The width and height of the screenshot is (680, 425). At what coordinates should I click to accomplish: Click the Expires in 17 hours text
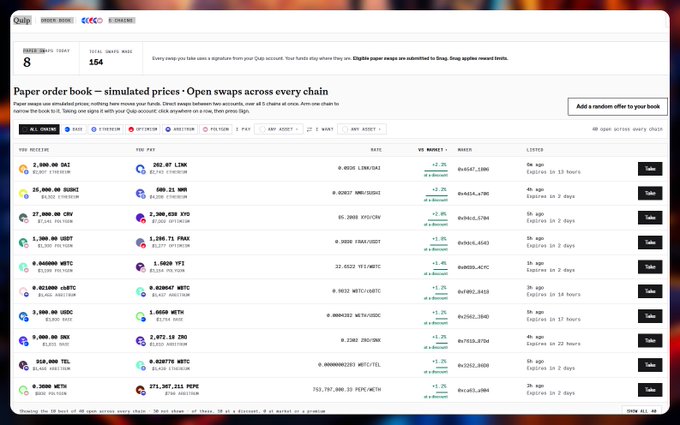pos(553,320)
